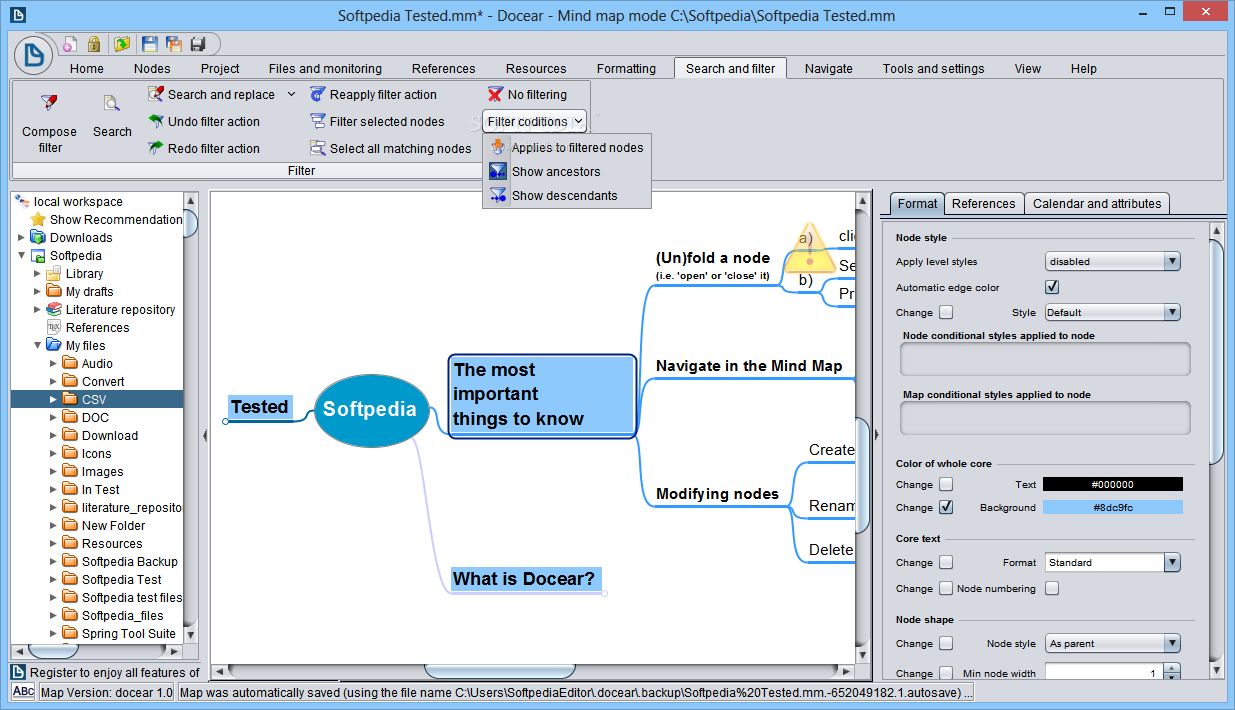Open the Format Standard dropdown

click(1113, 562)
